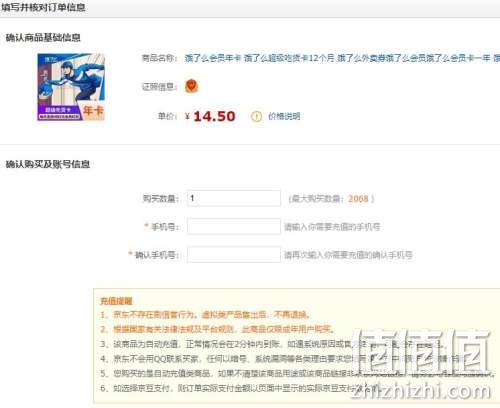This screenshot has height=408, width=500.
Task: Click the price info circle icon
Action: pos(256,116)
